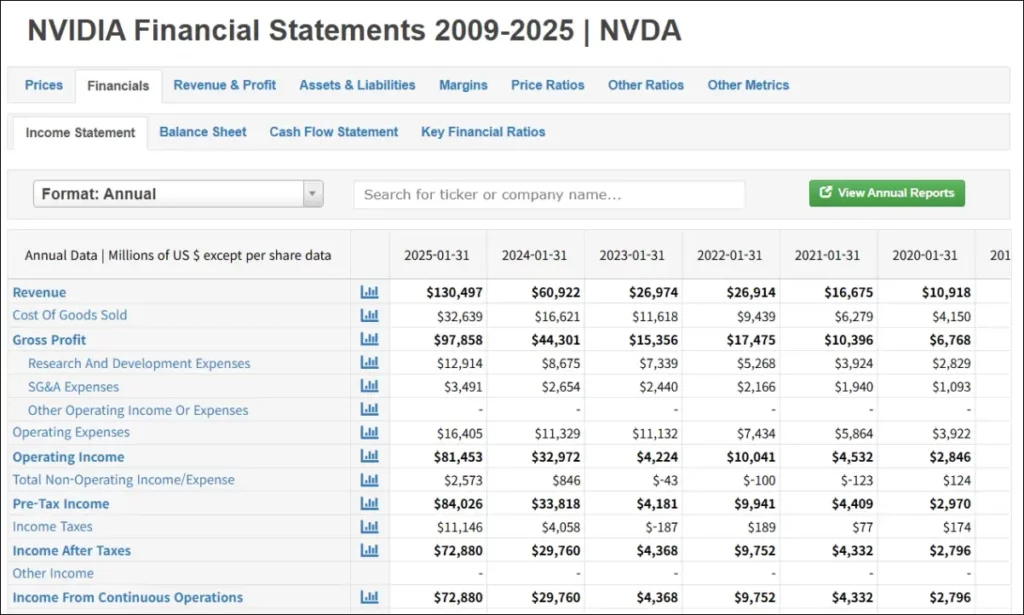Select the $60,922 revenue value
This screenshot has height=615, width=1024.
pyautogui.click(x=556, y=292)
